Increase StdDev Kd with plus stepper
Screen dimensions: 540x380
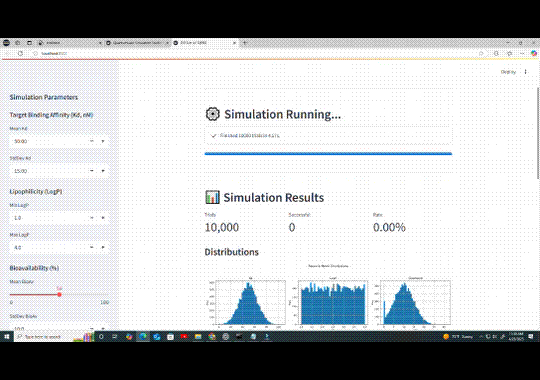103,171
